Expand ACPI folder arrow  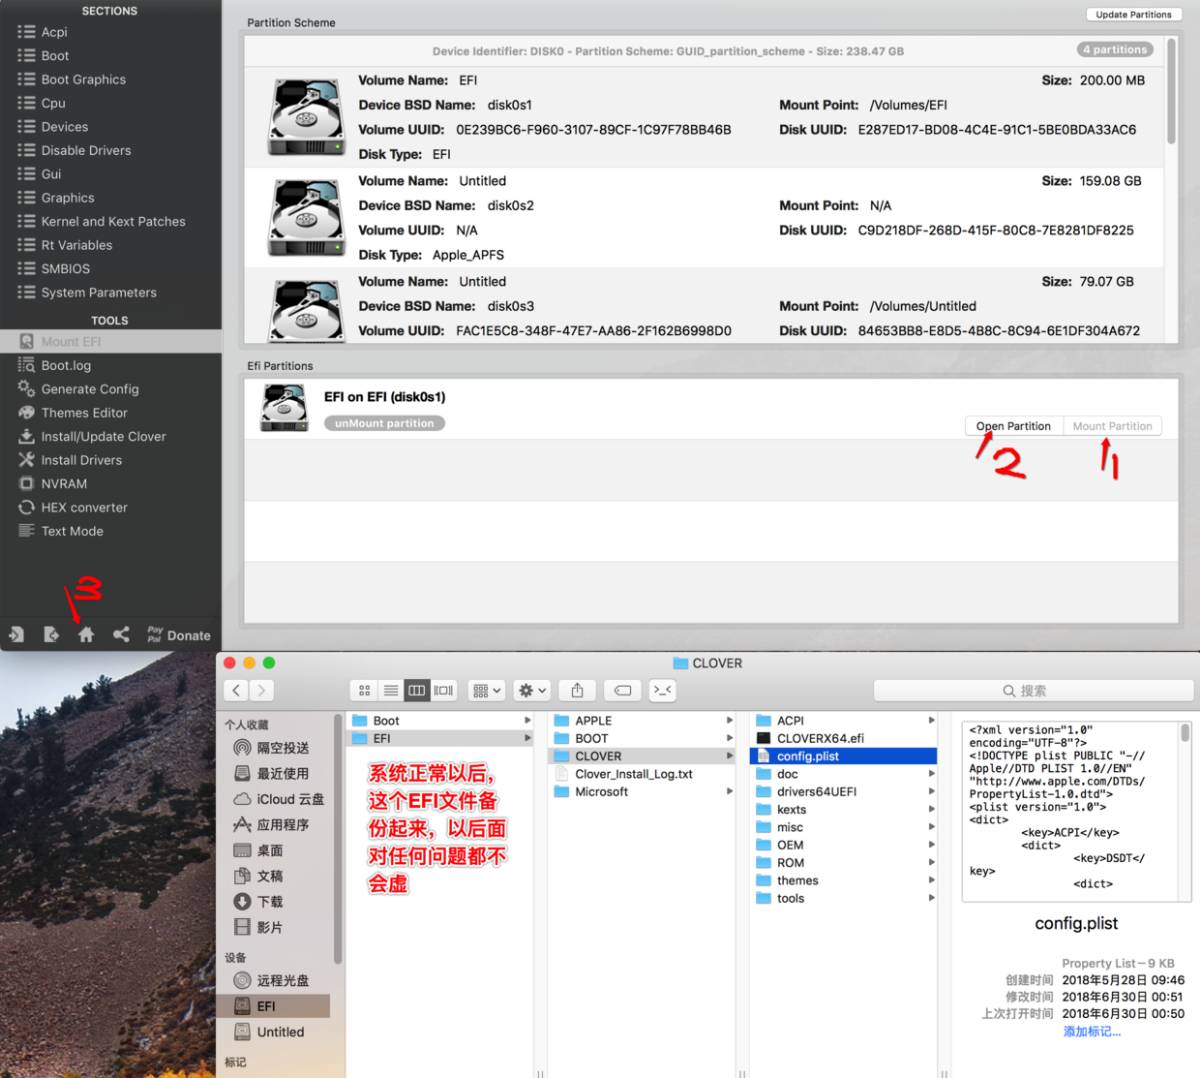click(x=931, y=720)
